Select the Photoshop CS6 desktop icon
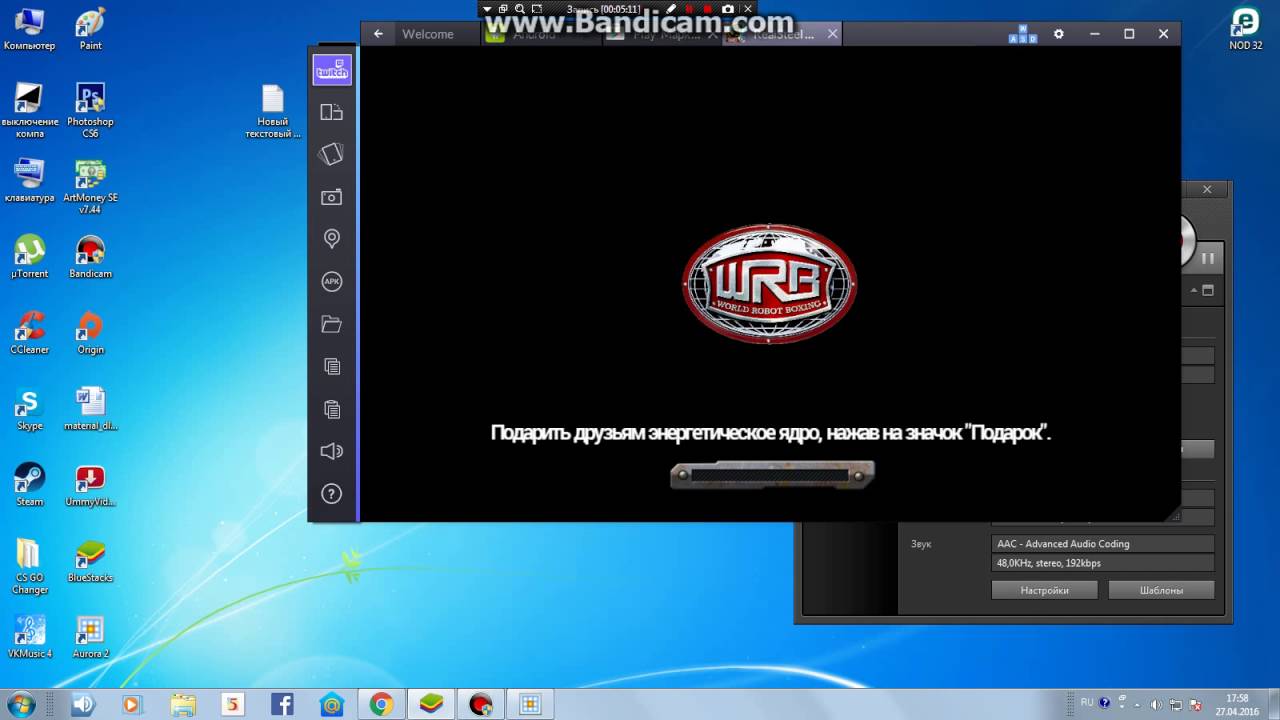Viewport: 1280px width, 720px height. [x=90, y=110]
